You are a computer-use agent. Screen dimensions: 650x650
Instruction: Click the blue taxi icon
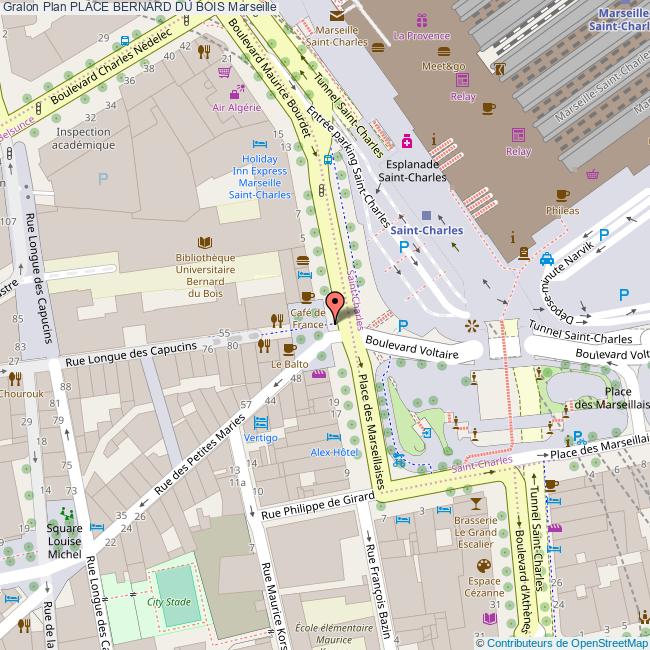tap(547, 260)
